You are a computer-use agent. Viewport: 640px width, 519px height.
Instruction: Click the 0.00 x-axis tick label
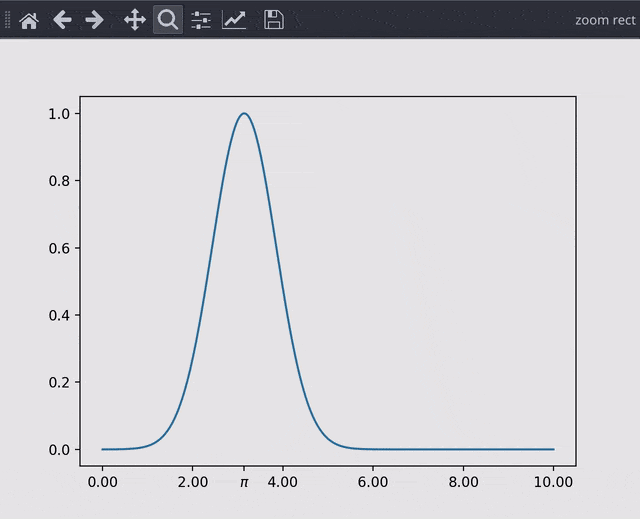[102, 482]
